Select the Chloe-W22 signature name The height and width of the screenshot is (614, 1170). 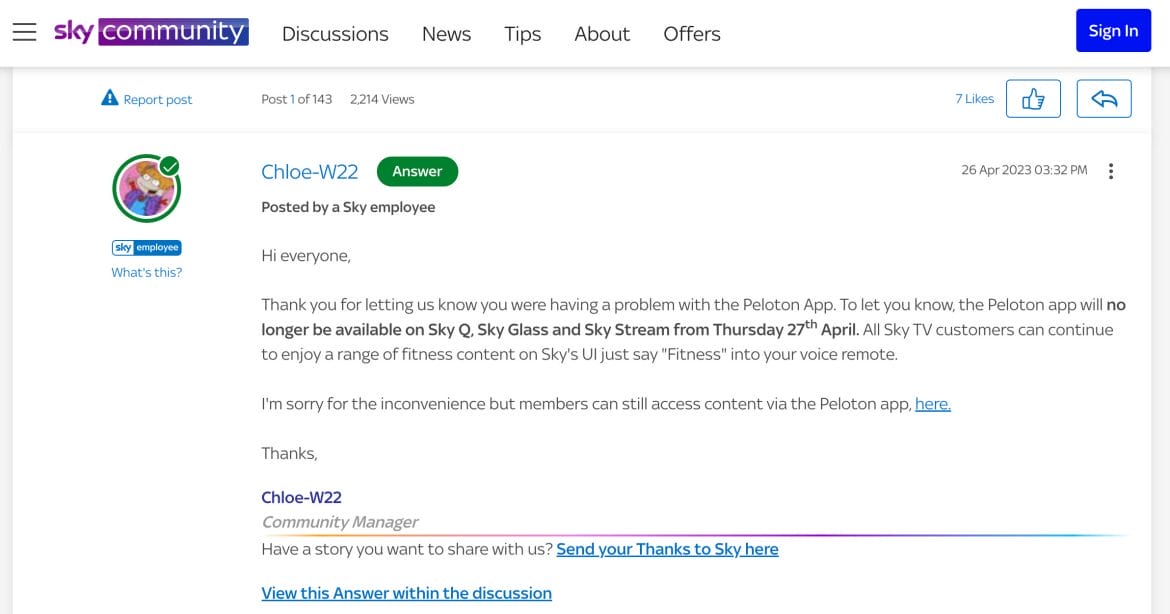coord(301,497)
